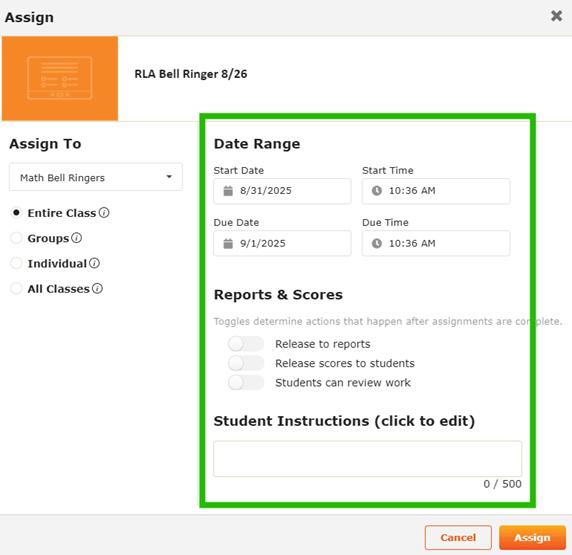This screenshot has width=572, height=555.
Task: Choose the All Classes radio option
Action: point(16,288)
